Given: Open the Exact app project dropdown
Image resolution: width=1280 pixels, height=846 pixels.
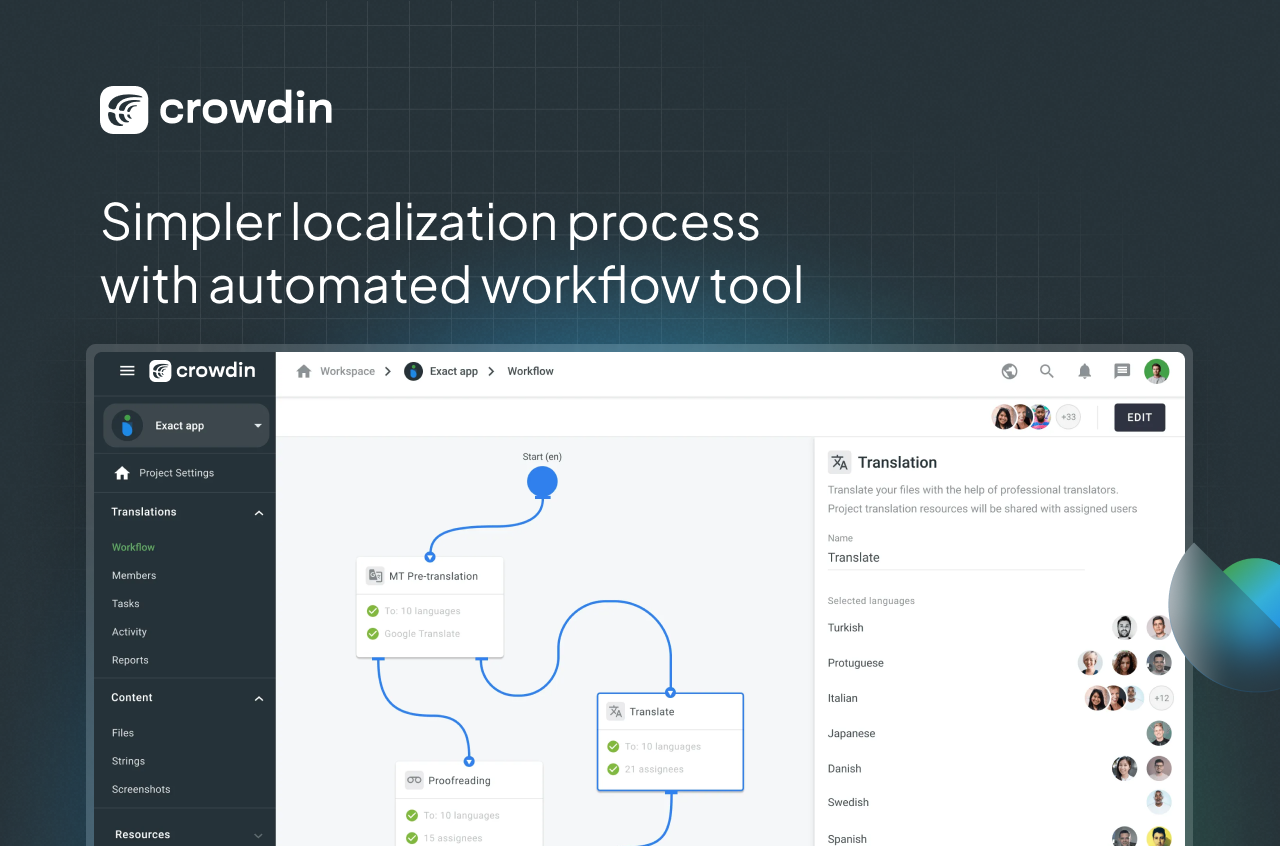Looking at the screenshot, I should (185, 424).
